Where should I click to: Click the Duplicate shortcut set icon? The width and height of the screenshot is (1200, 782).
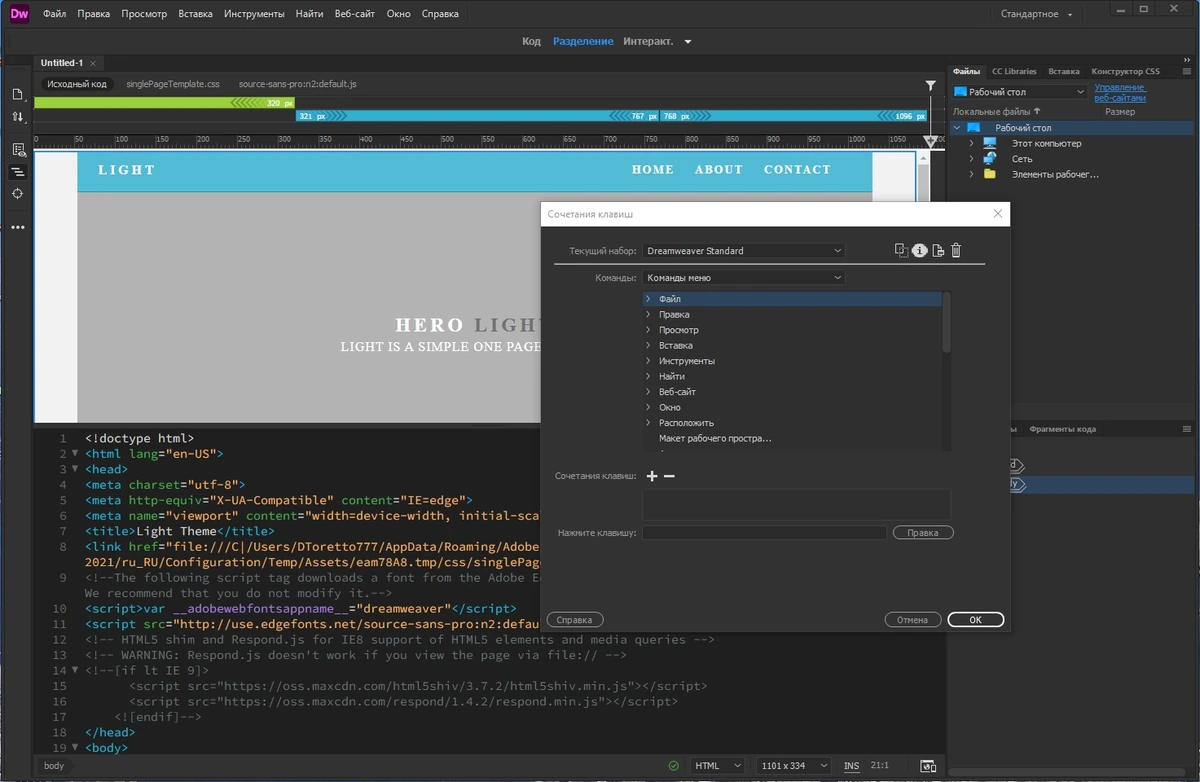pyautogui.click(x=901, y=250)
